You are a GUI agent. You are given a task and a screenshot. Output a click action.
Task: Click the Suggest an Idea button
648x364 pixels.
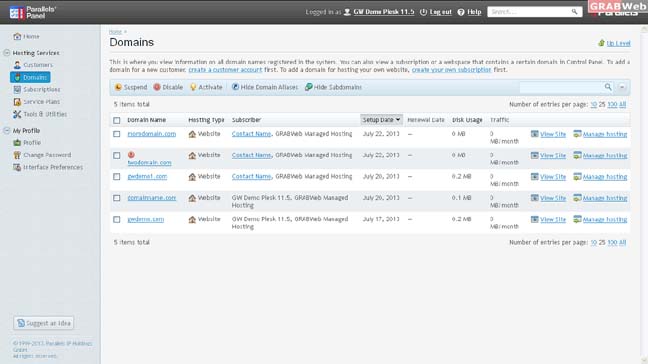click(x=43, y=323)
